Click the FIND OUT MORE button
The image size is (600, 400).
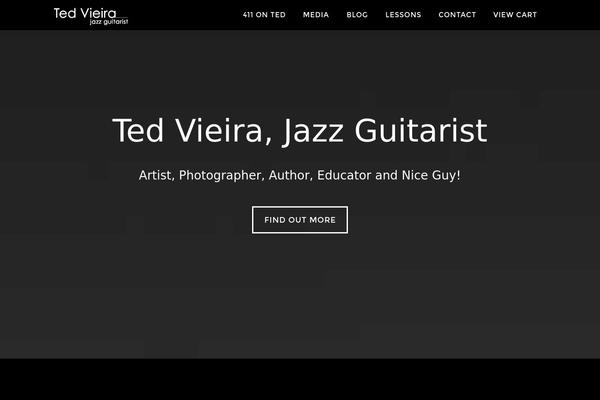click(x=300, y=220)
